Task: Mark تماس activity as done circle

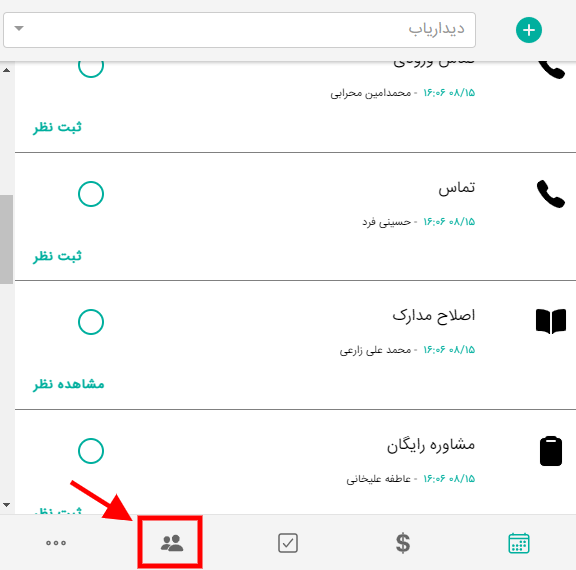Action: (x=91, y=194)
